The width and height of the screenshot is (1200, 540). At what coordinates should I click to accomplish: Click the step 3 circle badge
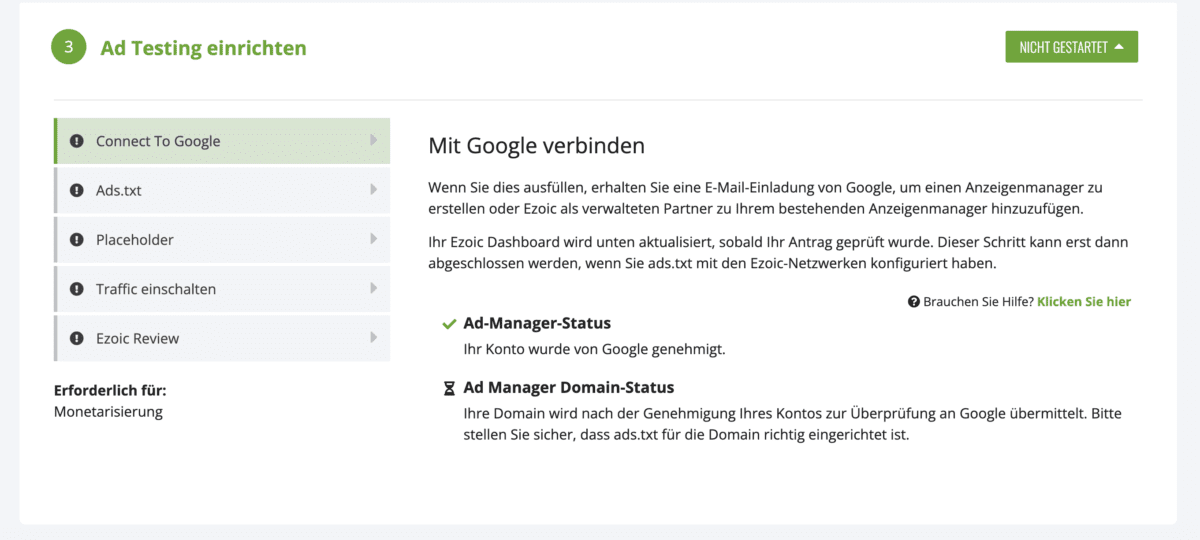(68, 47)
